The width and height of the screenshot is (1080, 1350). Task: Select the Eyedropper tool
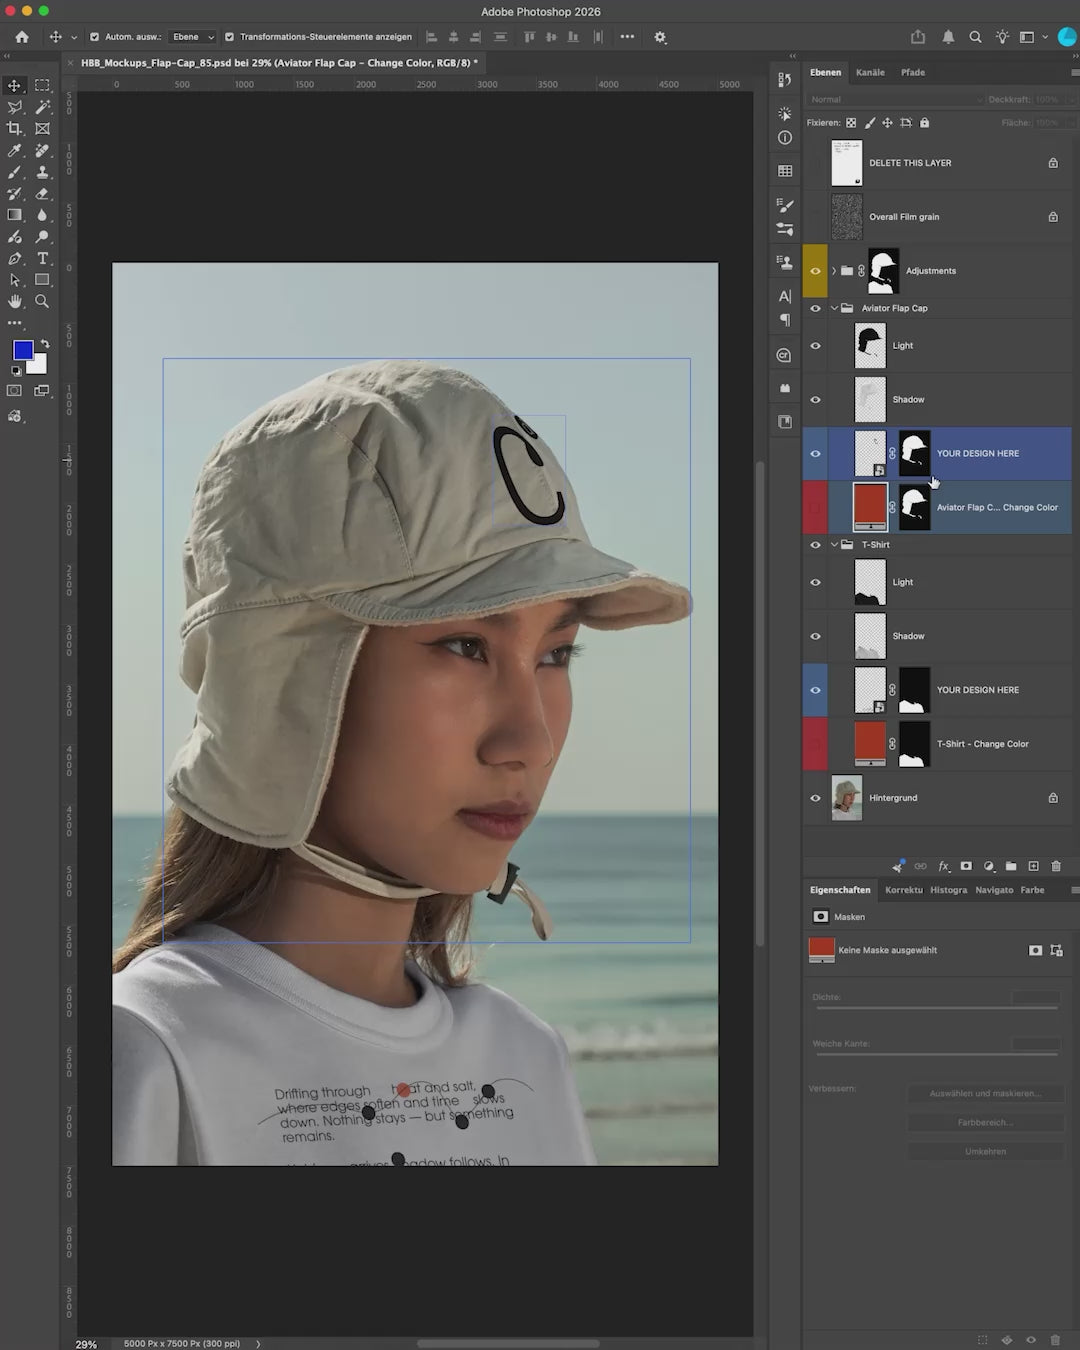click(14, 150)
